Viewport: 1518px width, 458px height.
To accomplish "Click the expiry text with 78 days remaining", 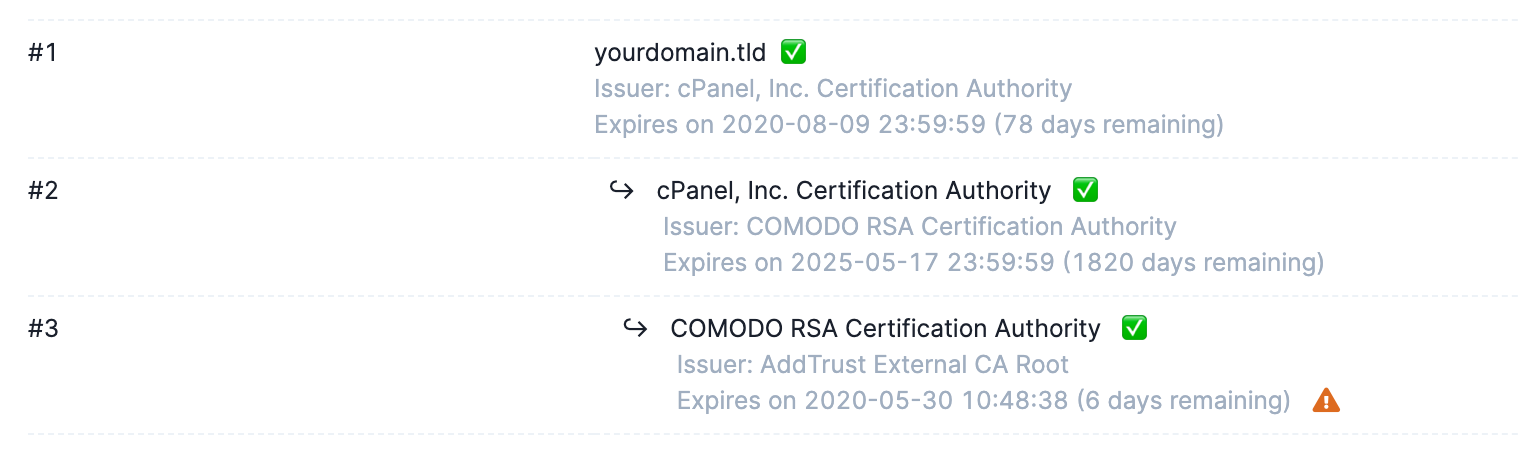I will tap(909, 125).
